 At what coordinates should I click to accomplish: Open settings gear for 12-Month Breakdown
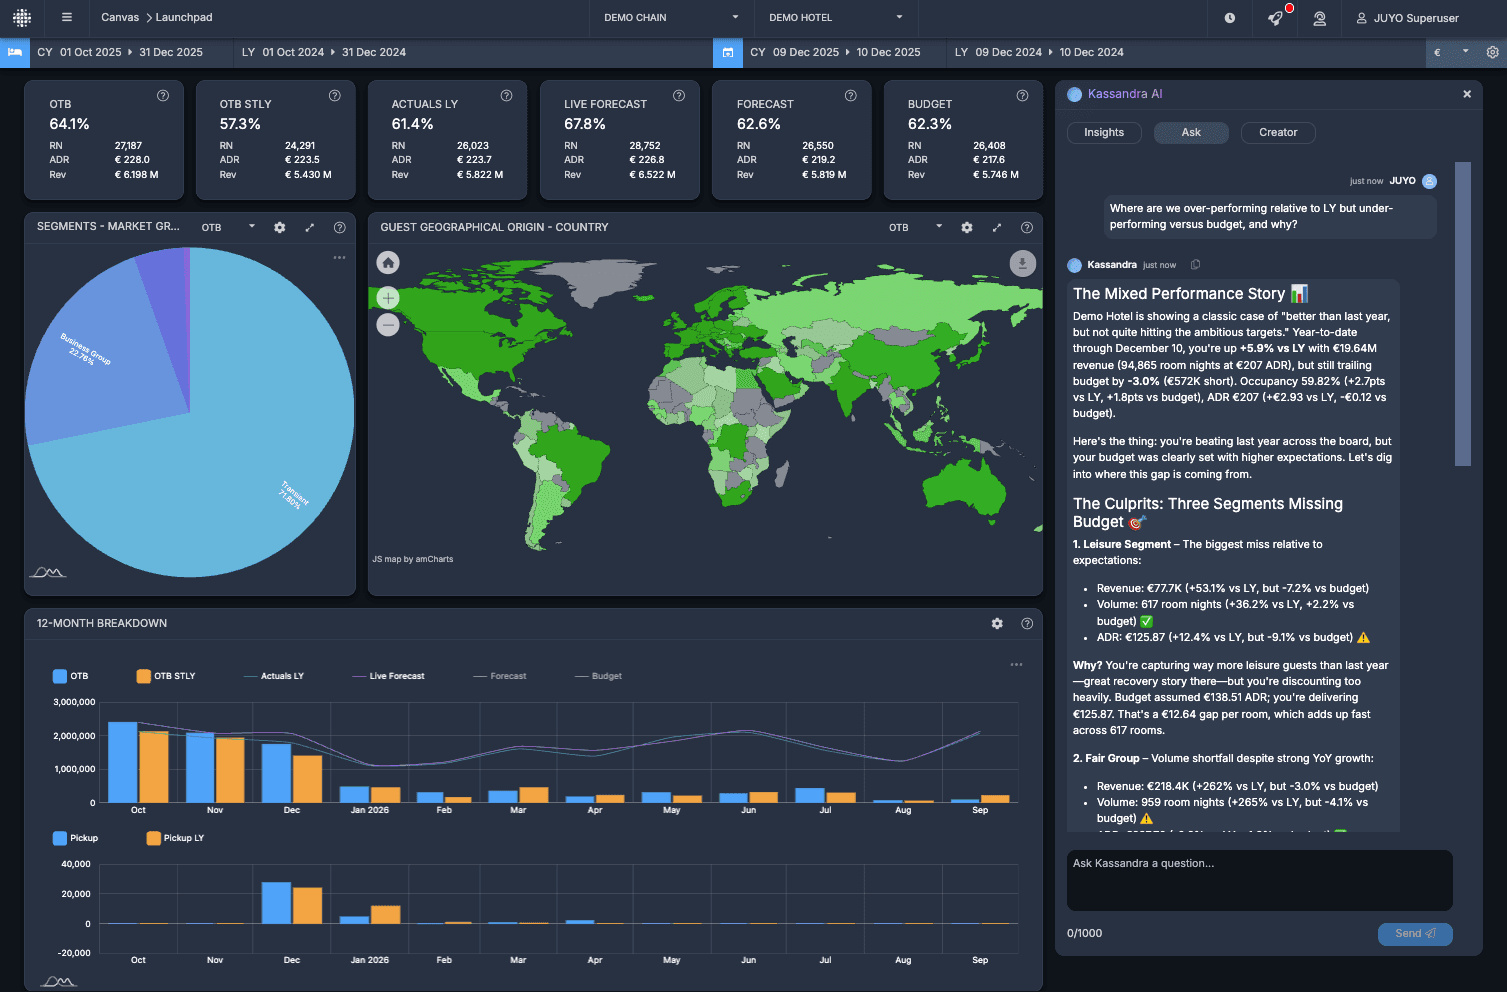pyautogui.click(x=997, y=623)
